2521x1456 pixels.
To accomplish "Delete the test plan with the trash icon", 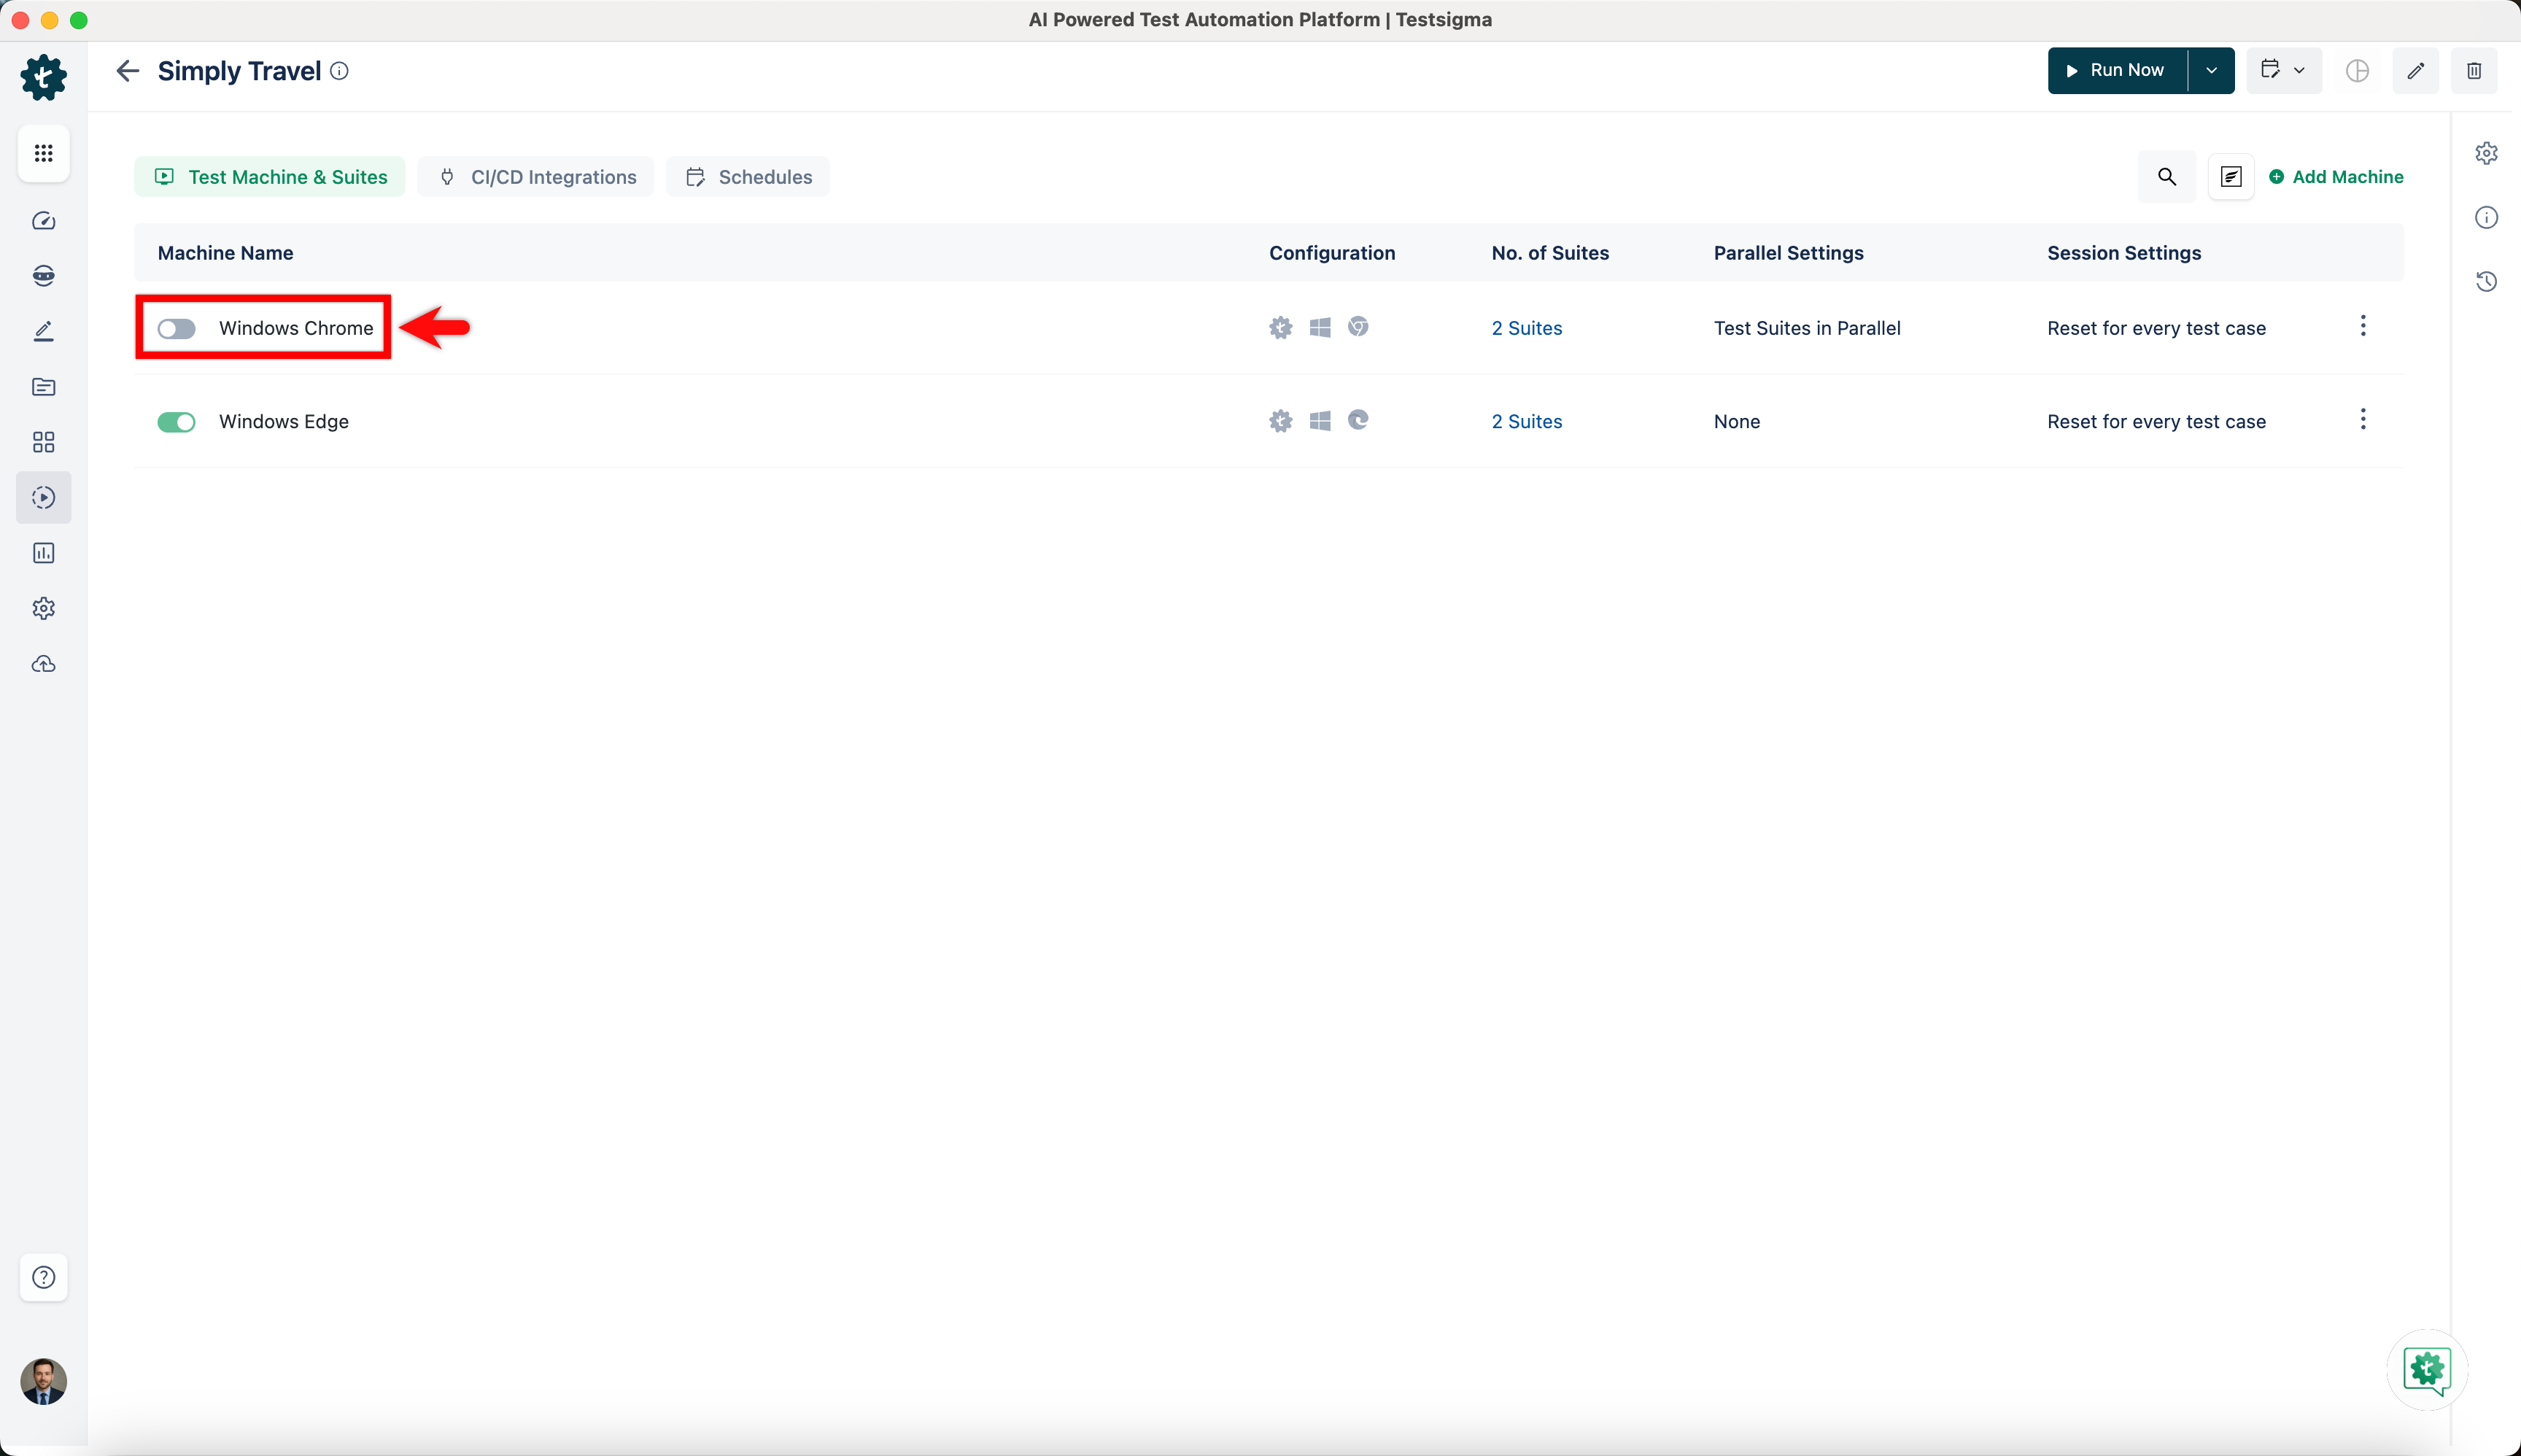I will (2473, 71).
